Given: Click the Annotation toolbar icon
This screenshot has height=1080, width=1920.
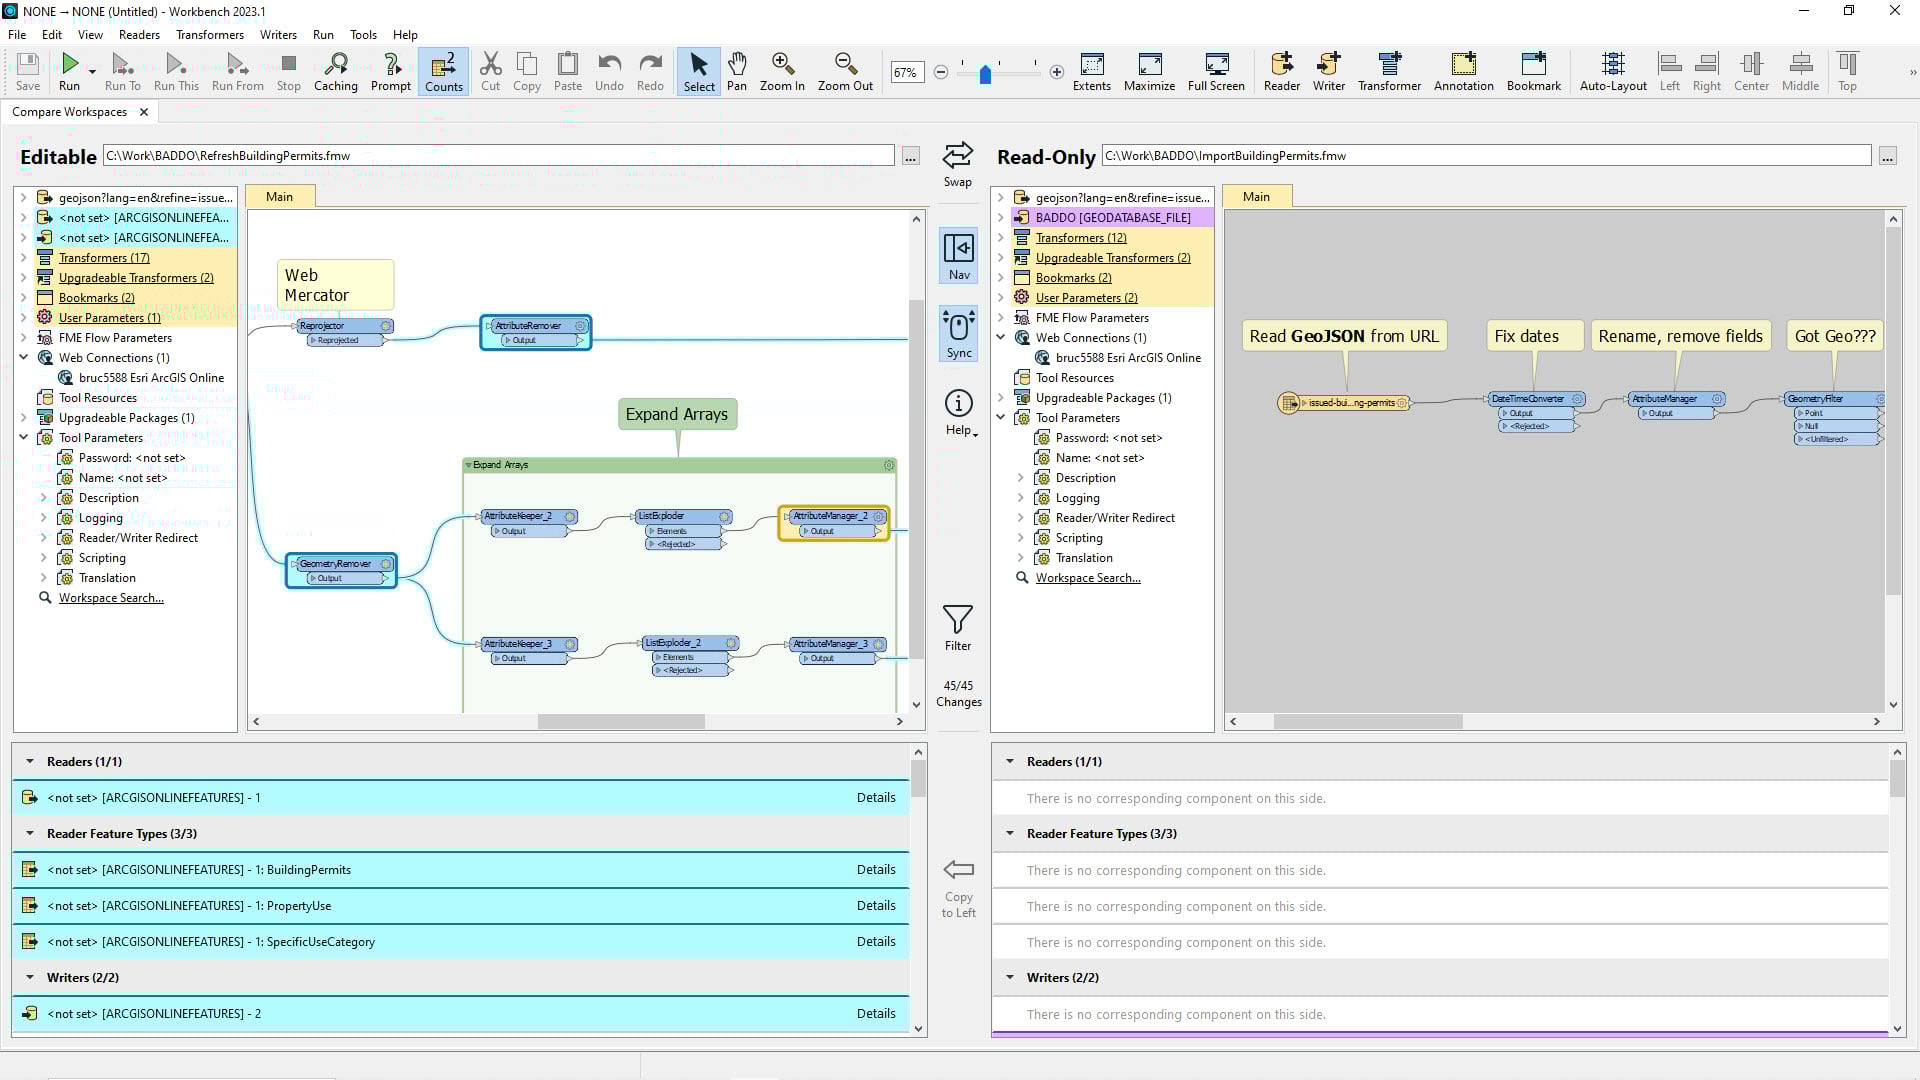Looking at the screenshot, I should pos(1462,65).
